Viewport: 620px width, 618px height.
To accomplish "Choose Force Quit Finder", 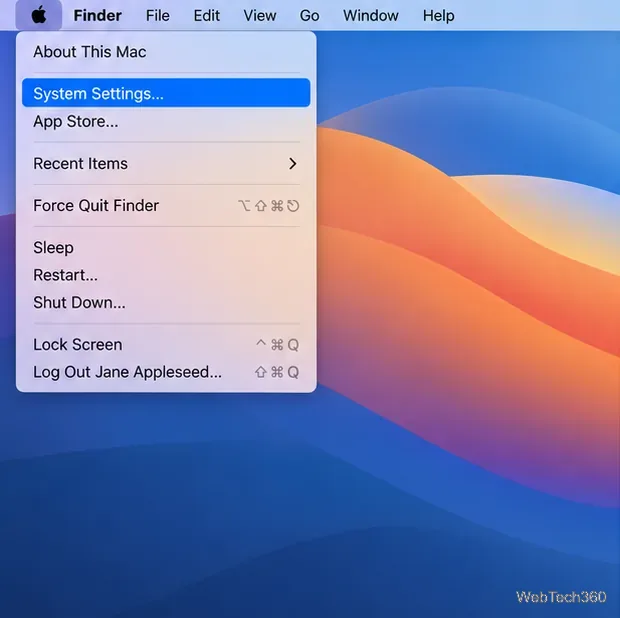I will pyautogui.click(x=166, y=206).
